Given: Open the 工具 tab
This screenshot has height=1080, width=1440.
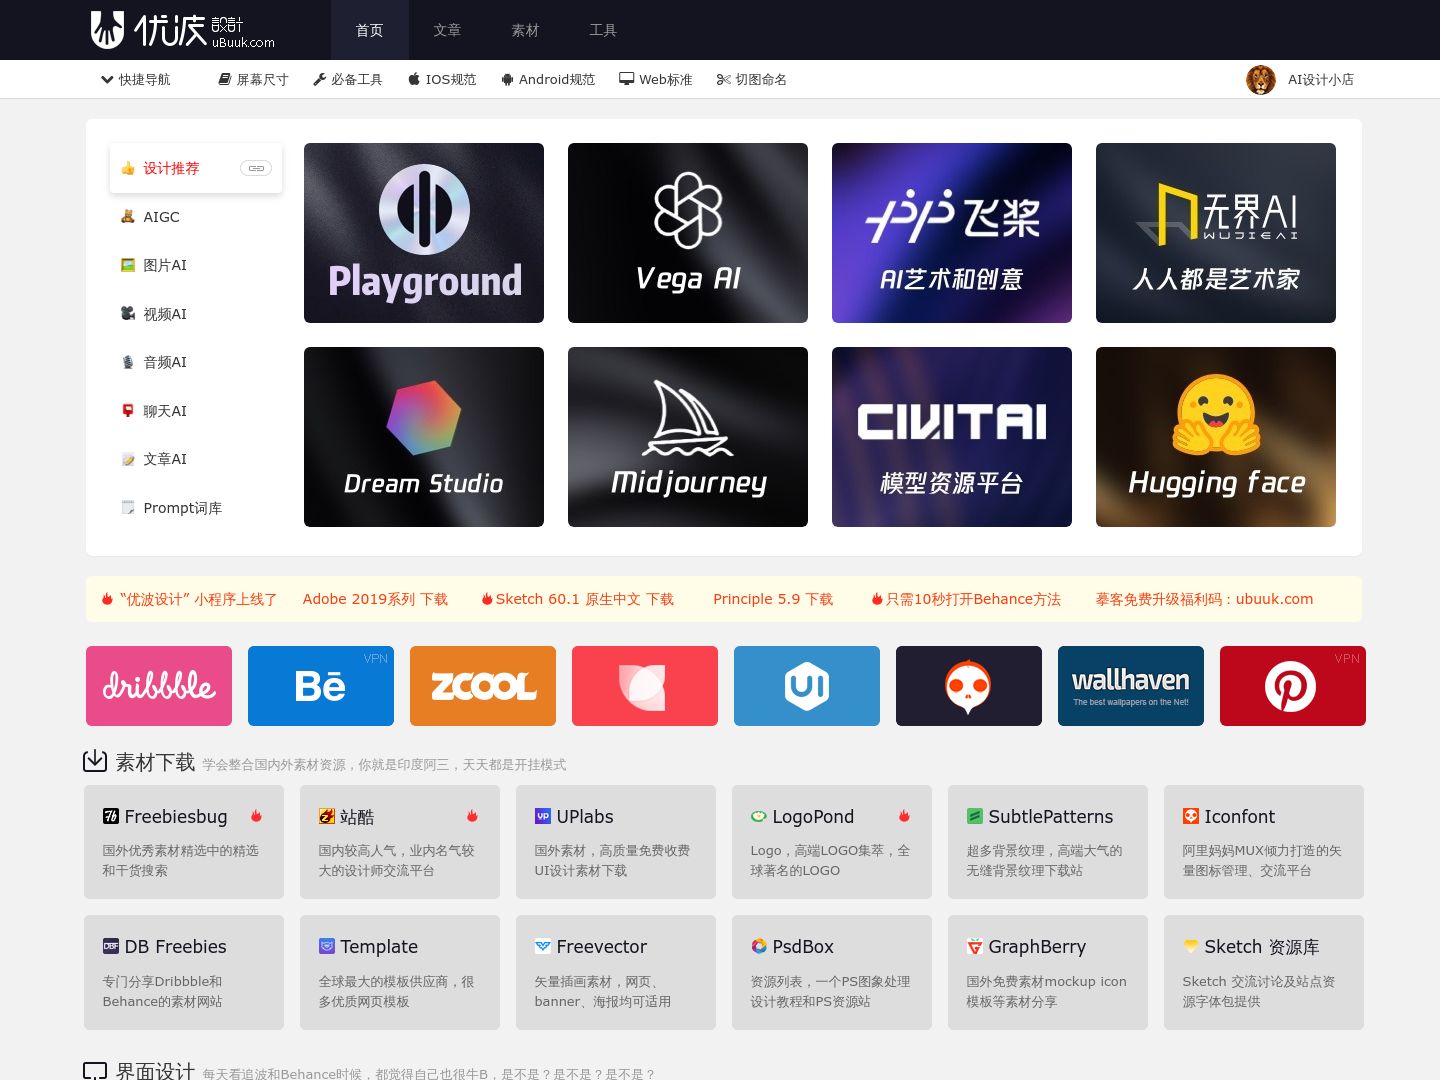Looking at the screenshot, I should point(603,30).
